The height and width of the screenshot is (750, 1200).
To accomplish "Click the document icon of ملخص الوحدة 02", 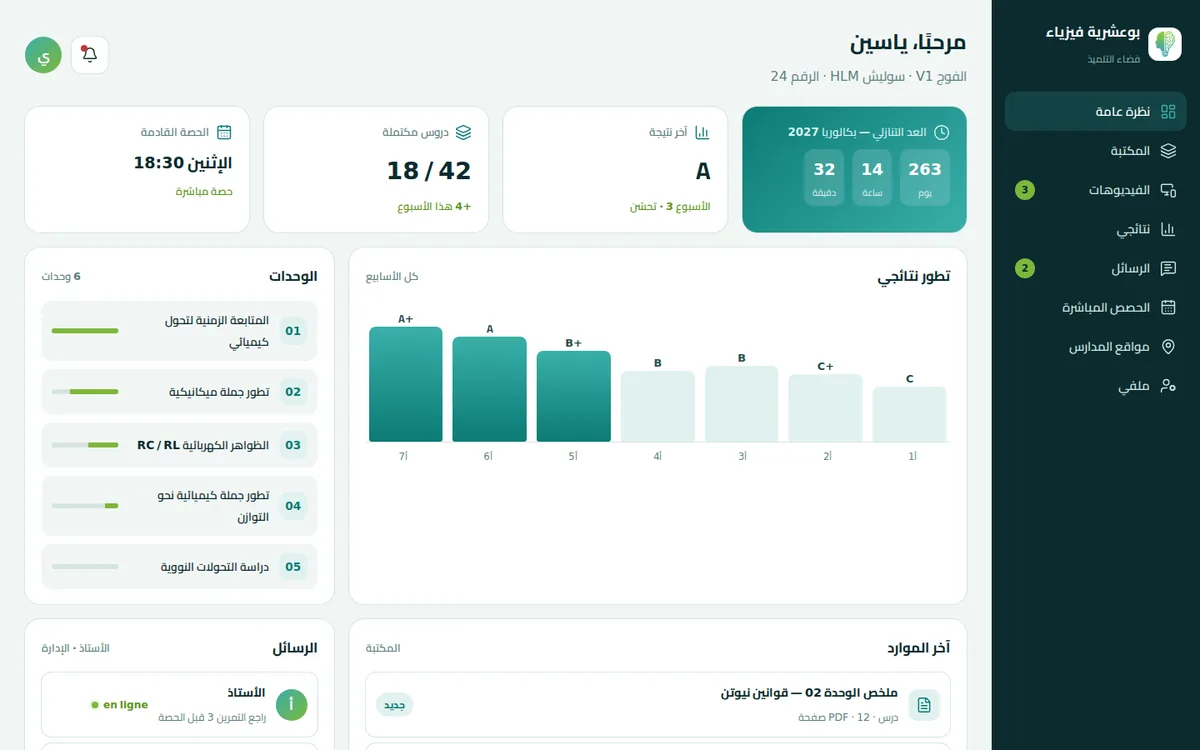I will click(x=924, y=705).
